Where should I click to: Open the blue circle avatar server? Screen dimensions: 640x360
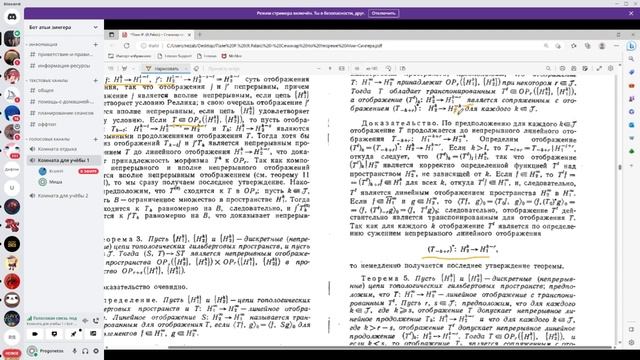pyautogui.click(x=12, y=113)
